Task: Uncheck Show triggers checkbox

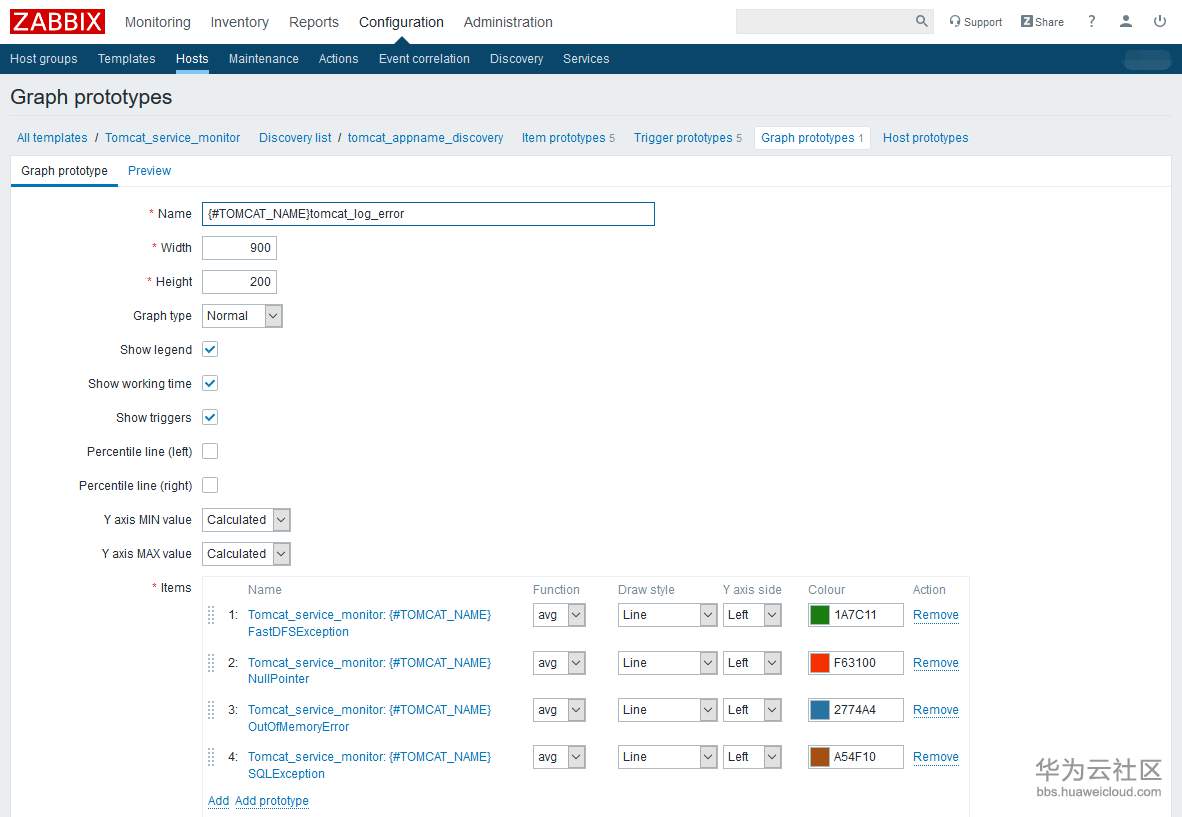Action: tap(210, 417)
